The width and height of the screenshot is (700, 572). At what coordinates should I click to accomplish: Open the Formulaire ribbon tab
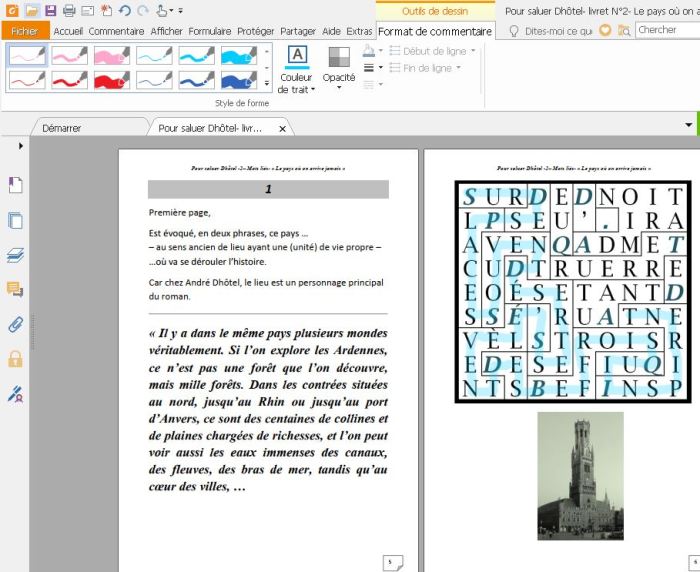click(210, 31)
